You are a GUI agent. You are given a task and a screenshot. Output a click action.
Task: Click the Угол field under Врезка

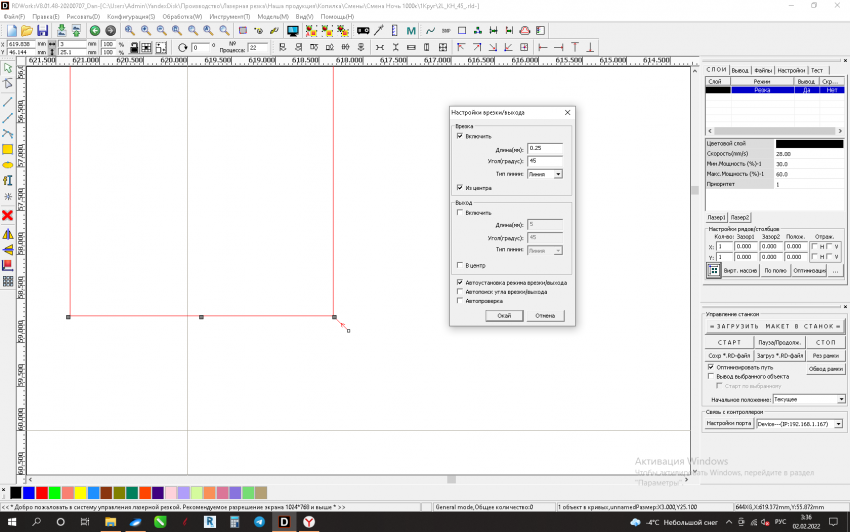(545, 161)
